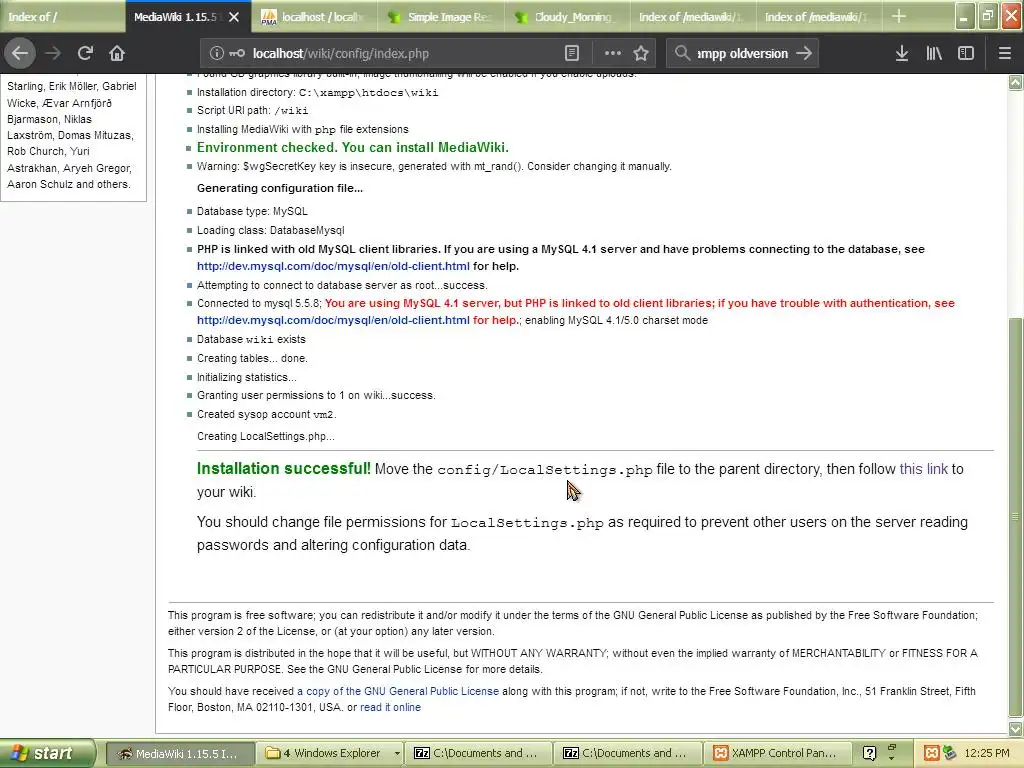Click 'Created sysop account vm2' line

(x=266, y=415)
